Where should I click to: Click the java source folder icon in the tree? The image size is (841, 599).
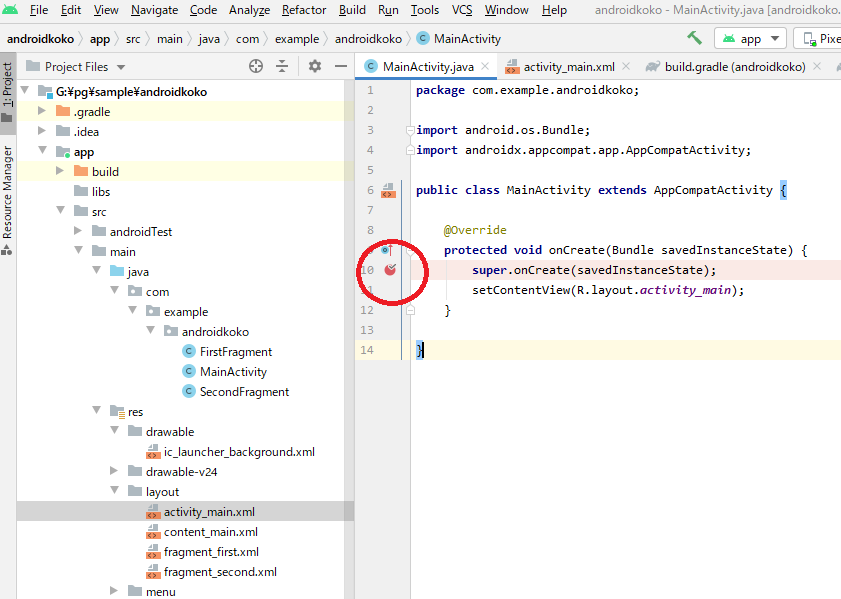tap(117, 271)
